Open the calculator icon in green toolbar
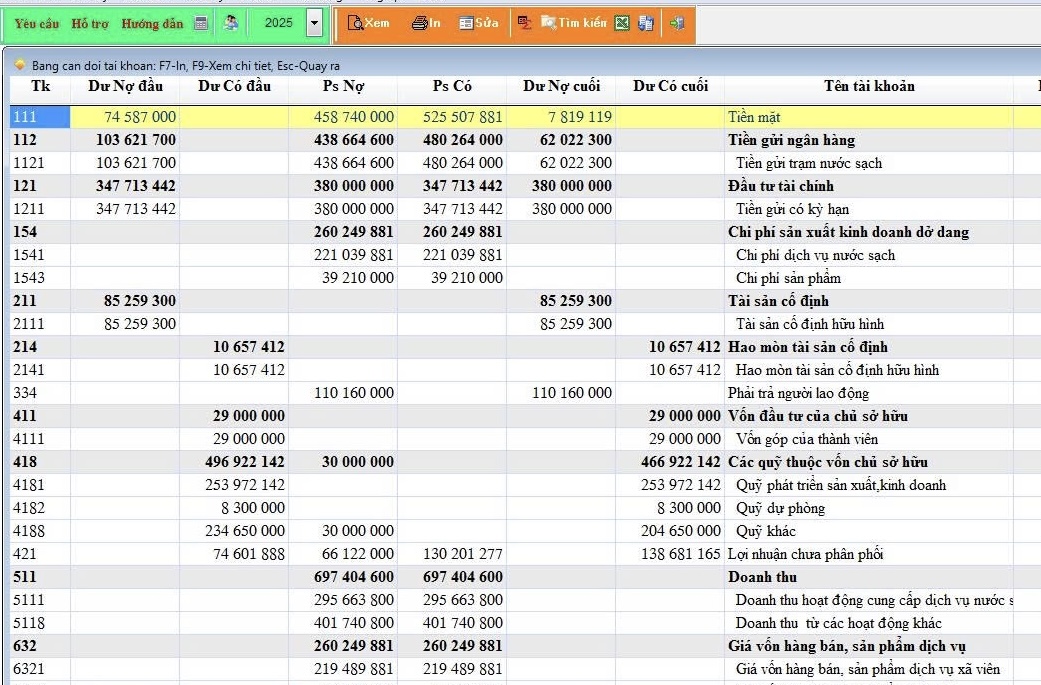Viewport: 1041px width, 685px height. click(201, 23)
